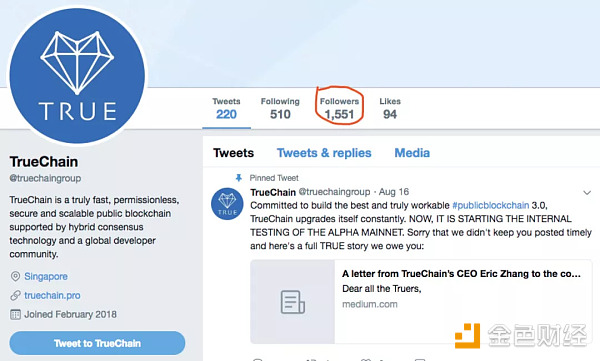Click the calendar icon beside Joined February 2018
Screen dimensions: 600x361
click(x=15, y=315)
